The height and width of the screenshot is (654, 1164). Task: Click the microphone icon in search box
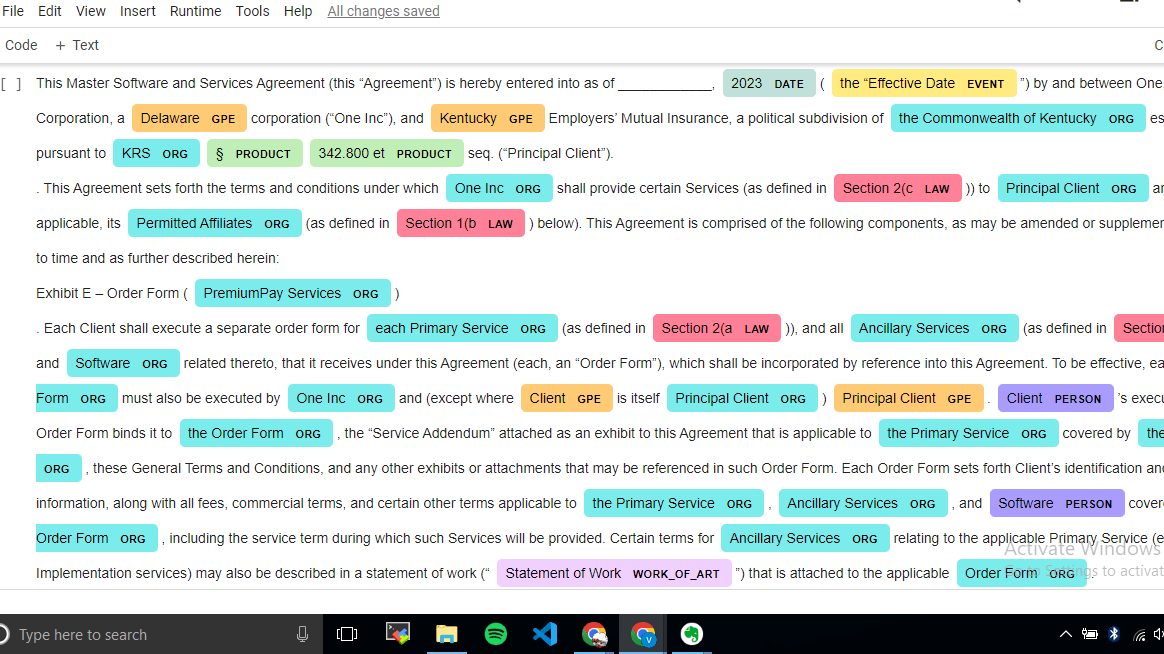(302, 634)
